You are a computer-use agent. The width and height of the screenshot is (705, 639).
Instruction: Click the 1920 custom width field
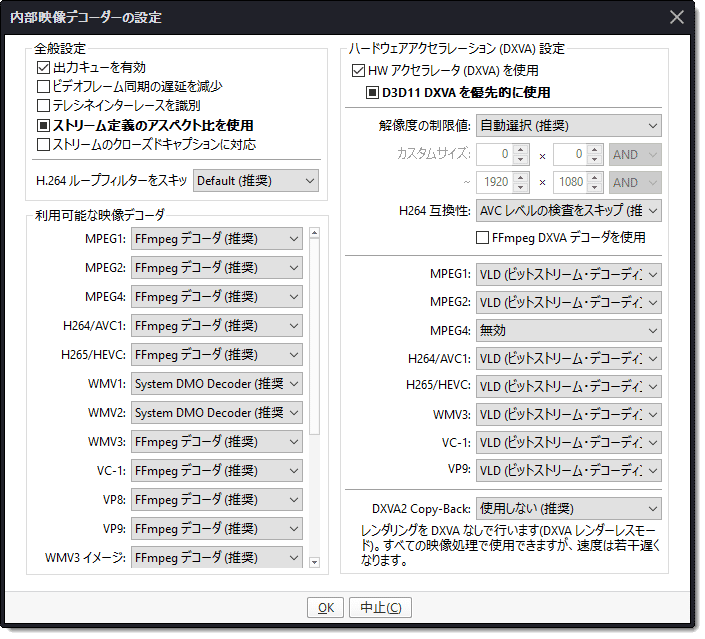[495, 182]
